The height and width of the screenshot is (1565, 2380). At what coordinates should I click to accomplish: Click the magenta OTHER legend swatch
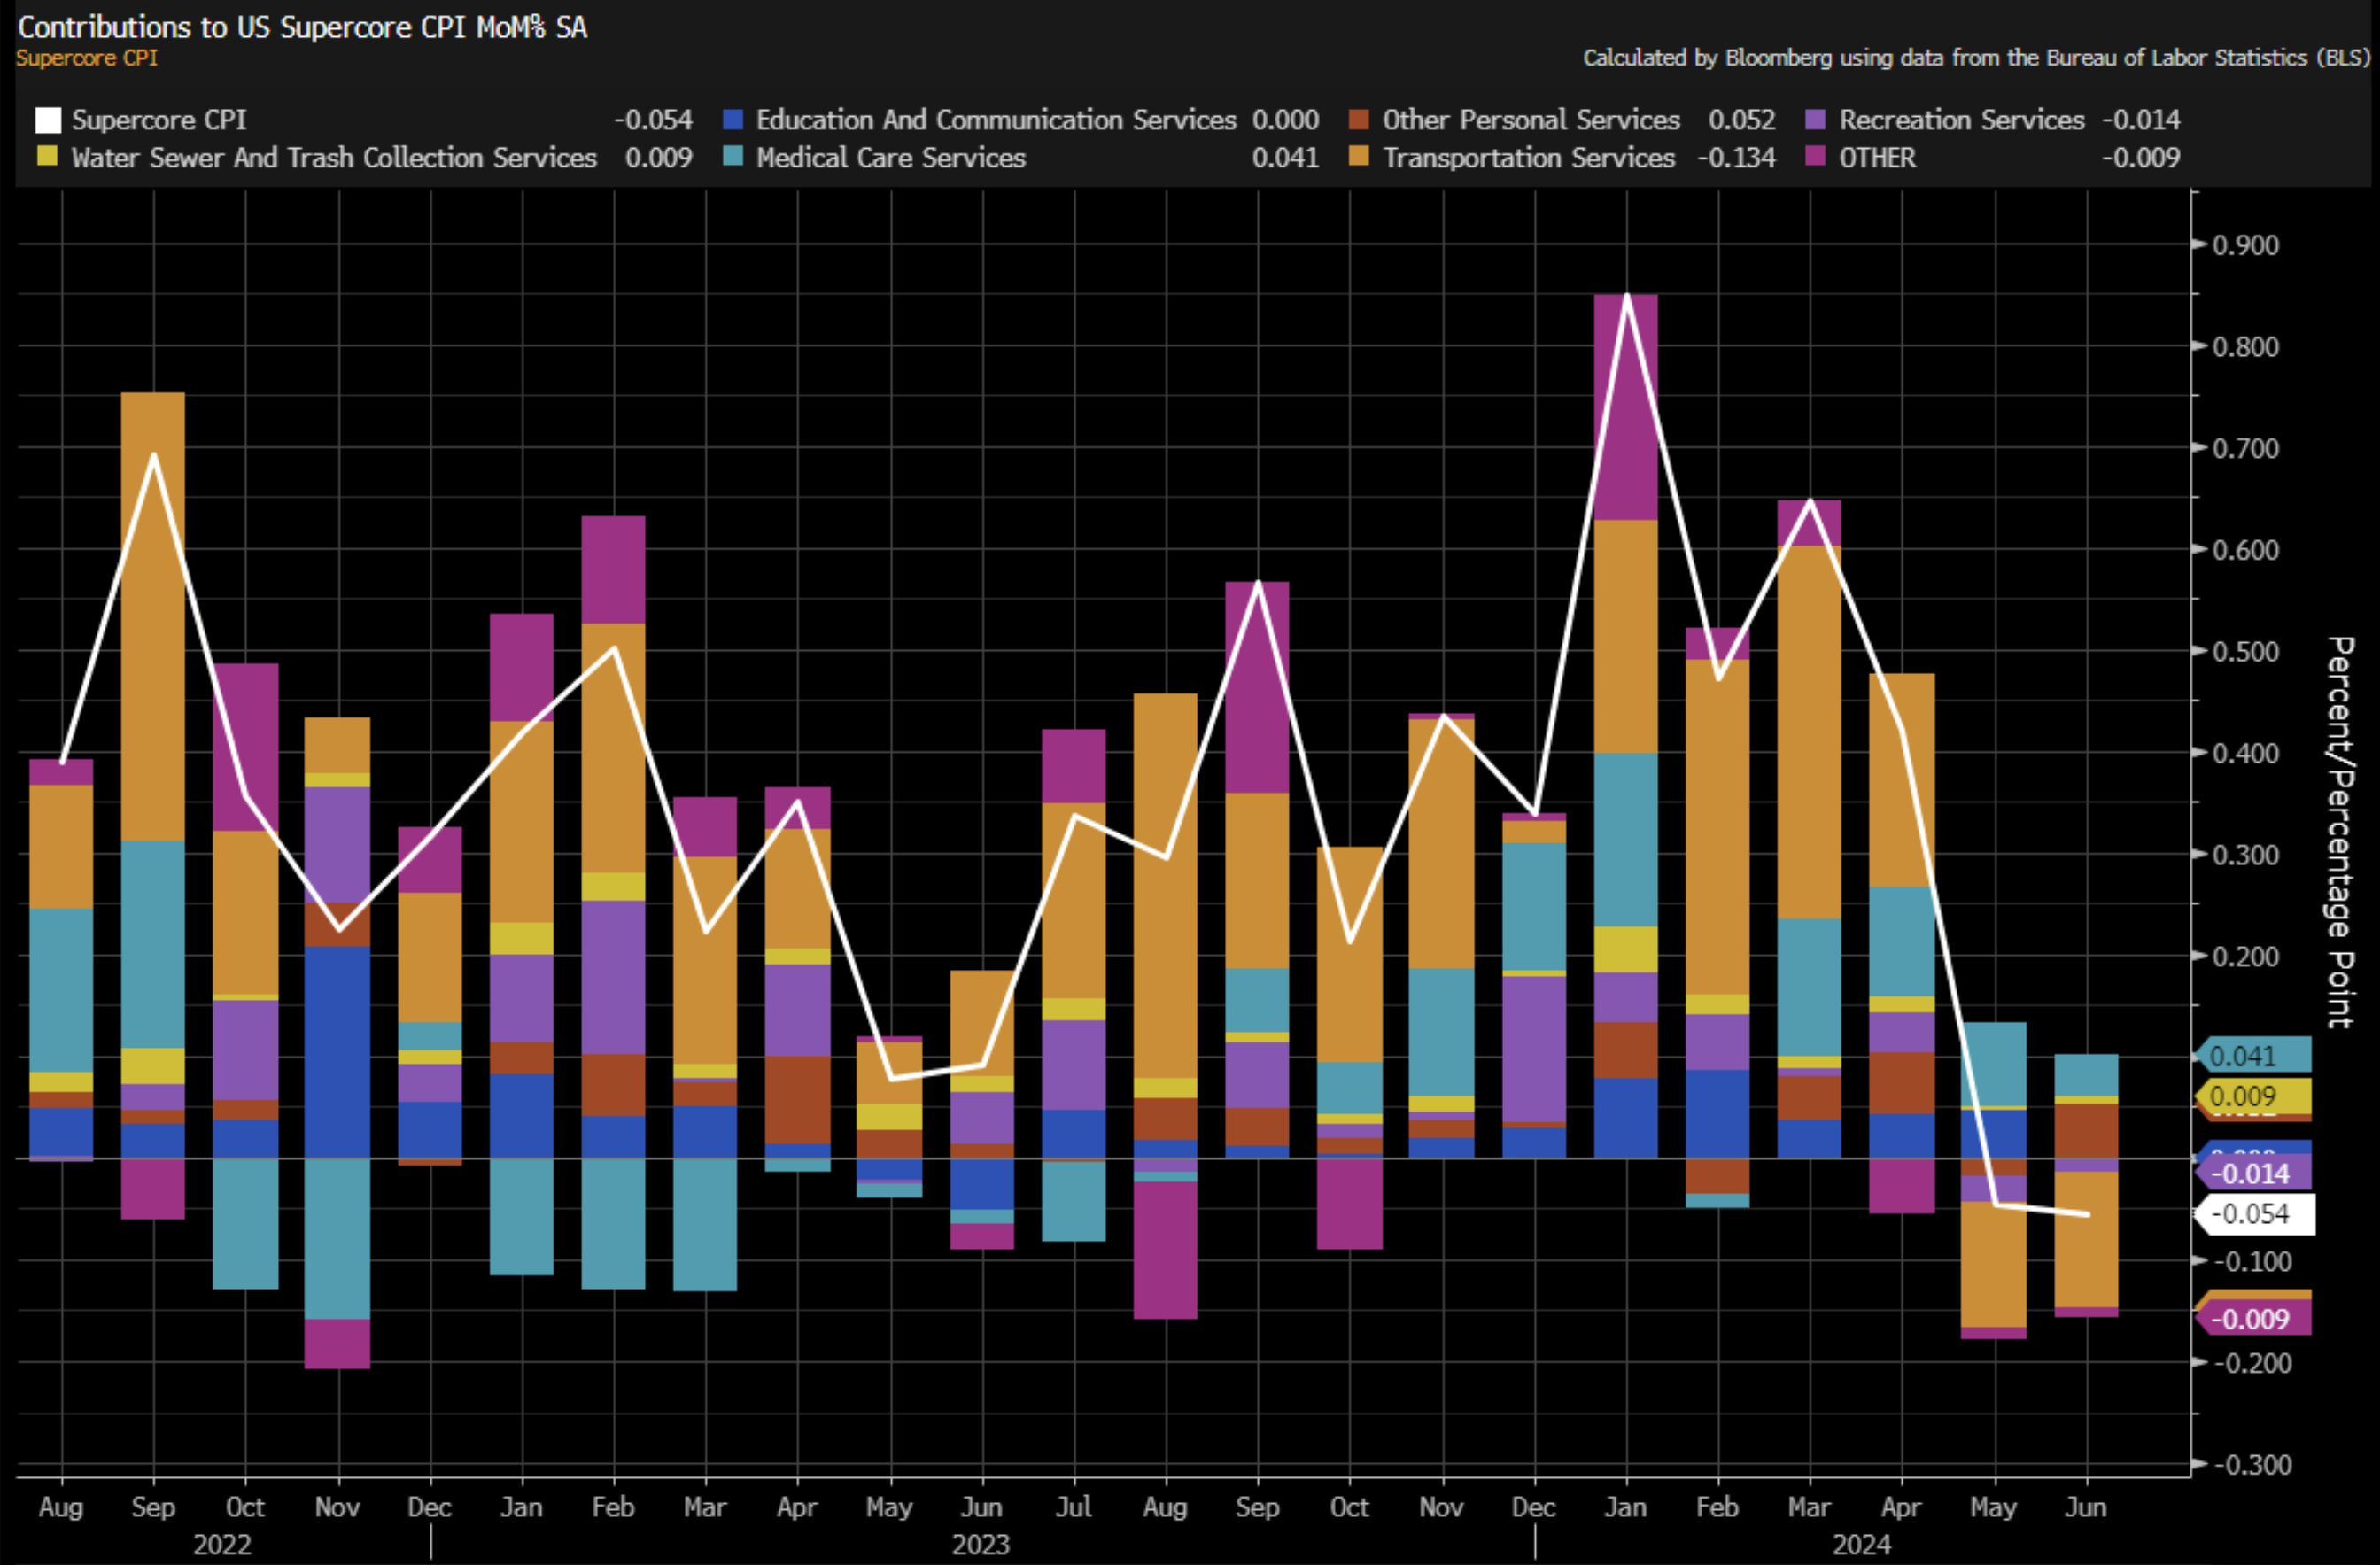coord(1815,157)
